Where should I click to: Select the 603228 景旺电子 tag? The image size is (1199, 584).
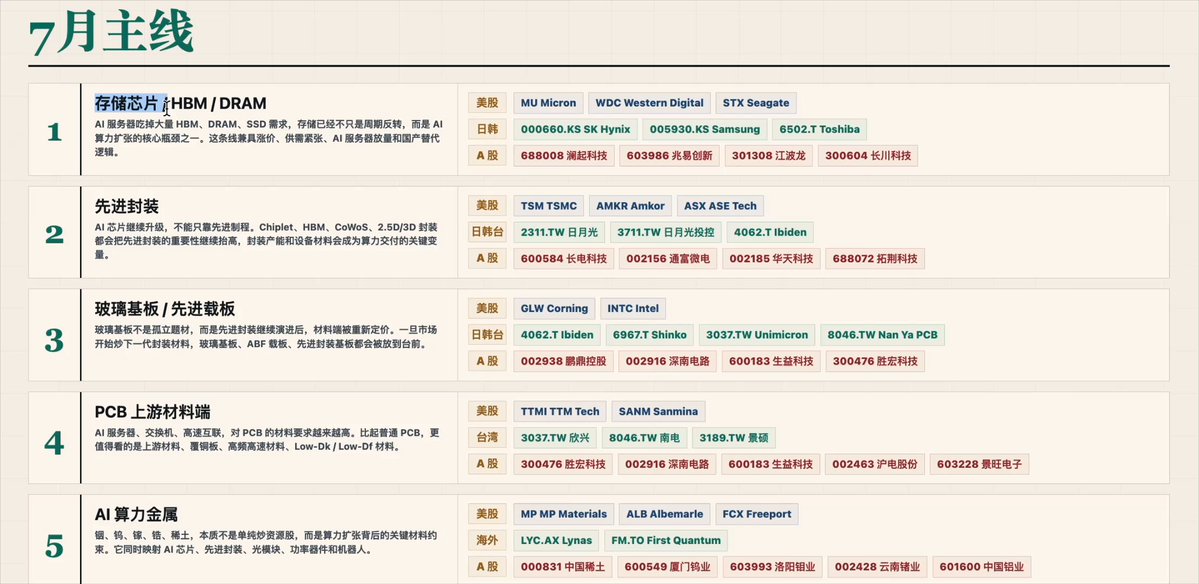(x=979, y=464)
